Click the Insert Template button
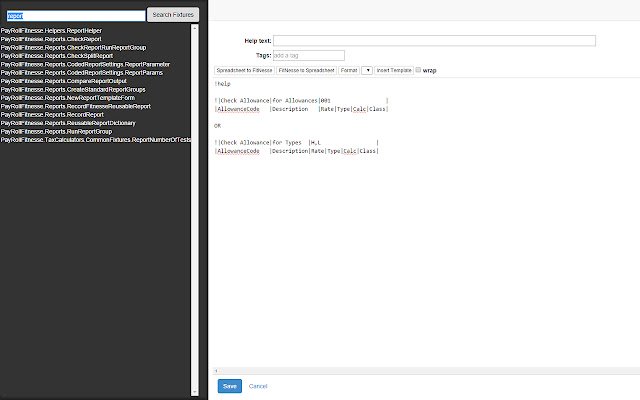The width and height of the screenshot is (640, 400). click(x=394, y=71)
